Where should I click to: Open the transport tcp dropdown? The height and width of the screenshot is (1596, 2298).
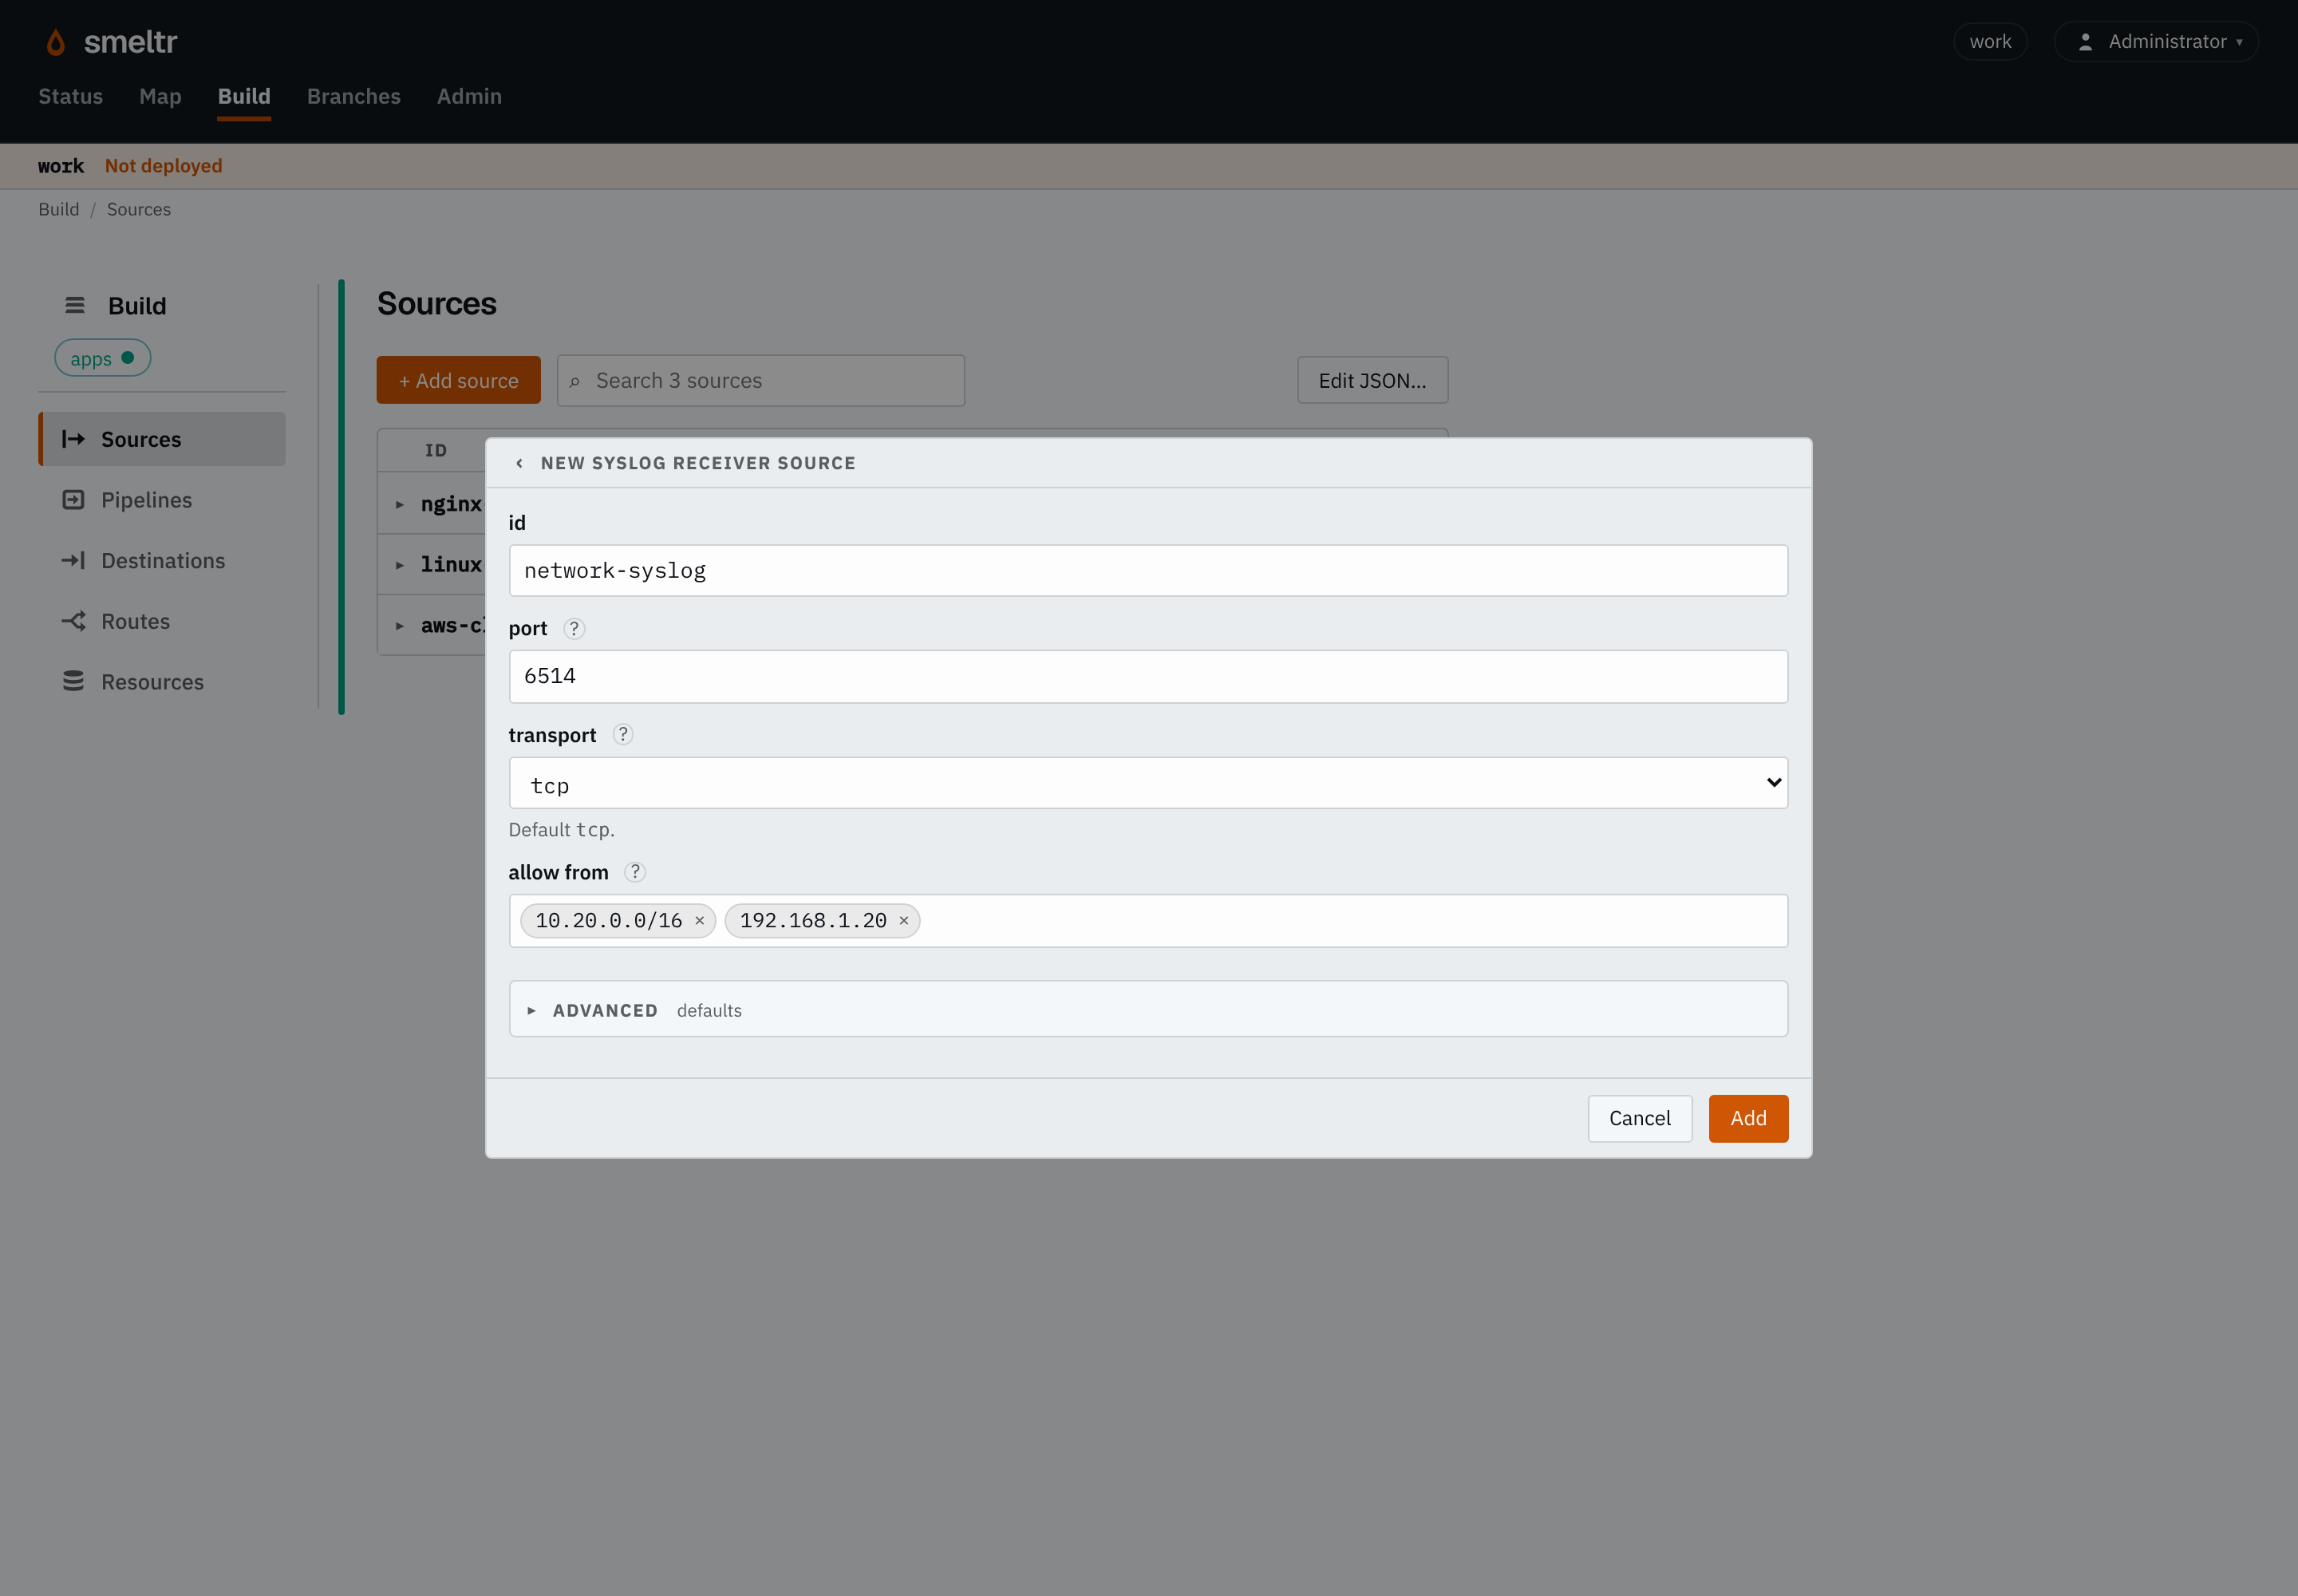point(1148,783)
